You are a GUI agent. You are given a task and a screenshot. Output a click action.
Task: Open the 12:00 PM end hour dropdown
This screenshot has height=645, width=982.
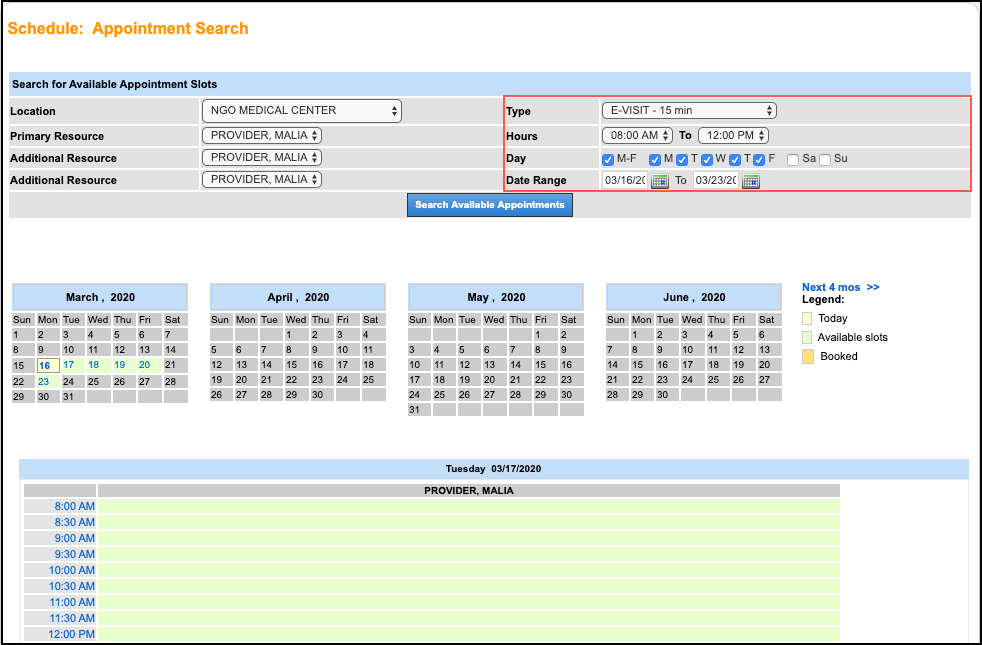(733, 135)
